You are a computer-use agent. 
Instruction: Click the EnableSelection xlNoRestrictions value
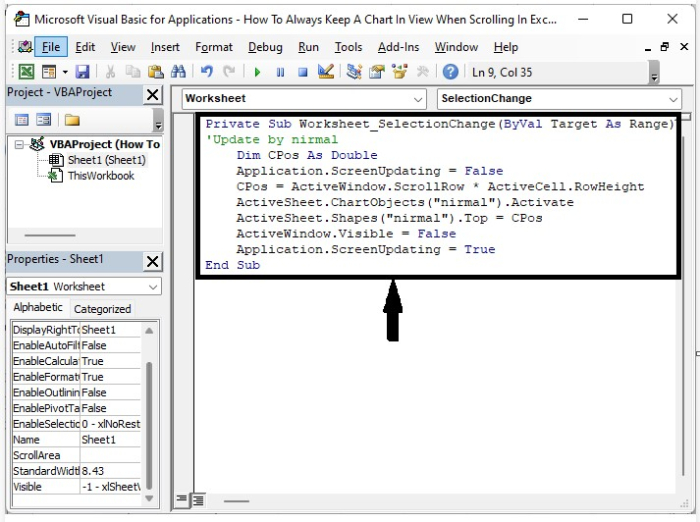pos(110,424)
